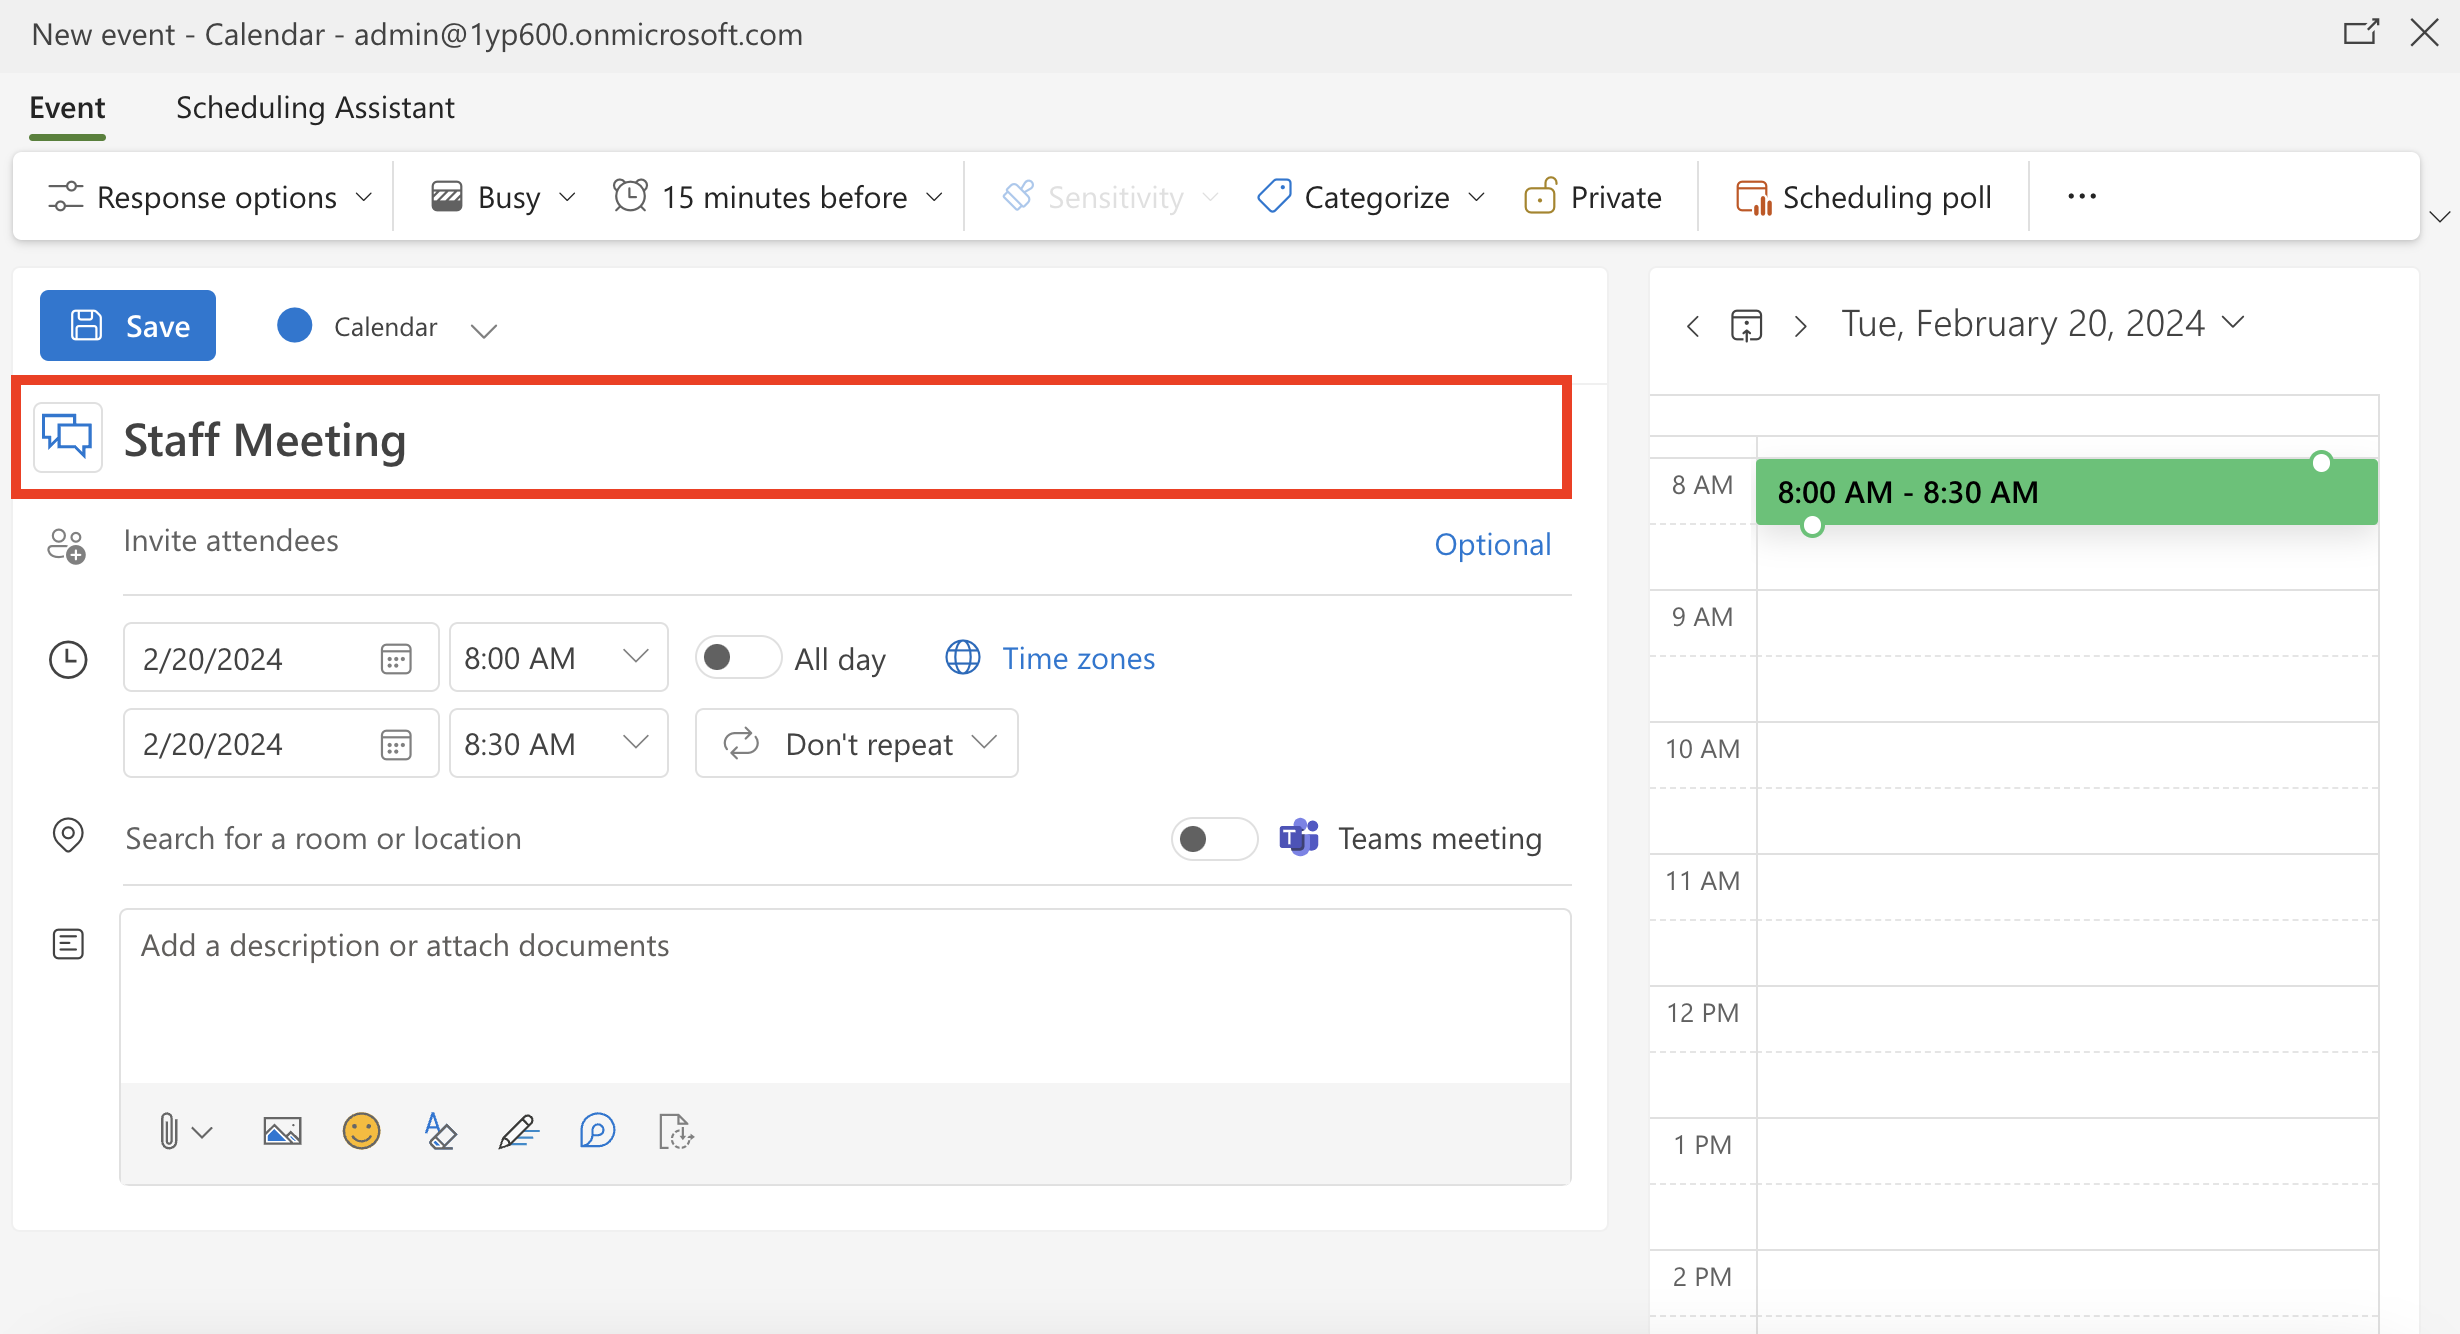Click the Time zones link
This screenshot has height=1334, width=2460.
1078,658
